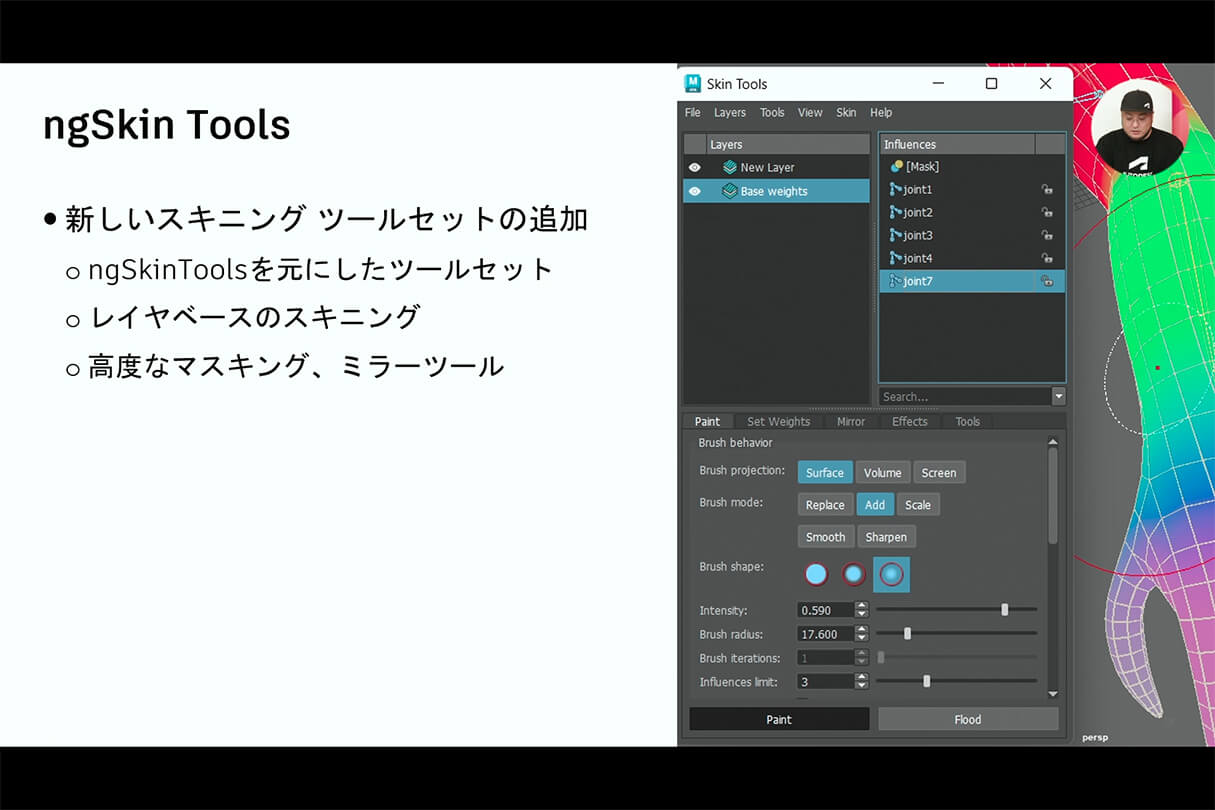1215x810 pixels.
Task: Click the [Mask] influence icon
Action: [x=897, y=167]
